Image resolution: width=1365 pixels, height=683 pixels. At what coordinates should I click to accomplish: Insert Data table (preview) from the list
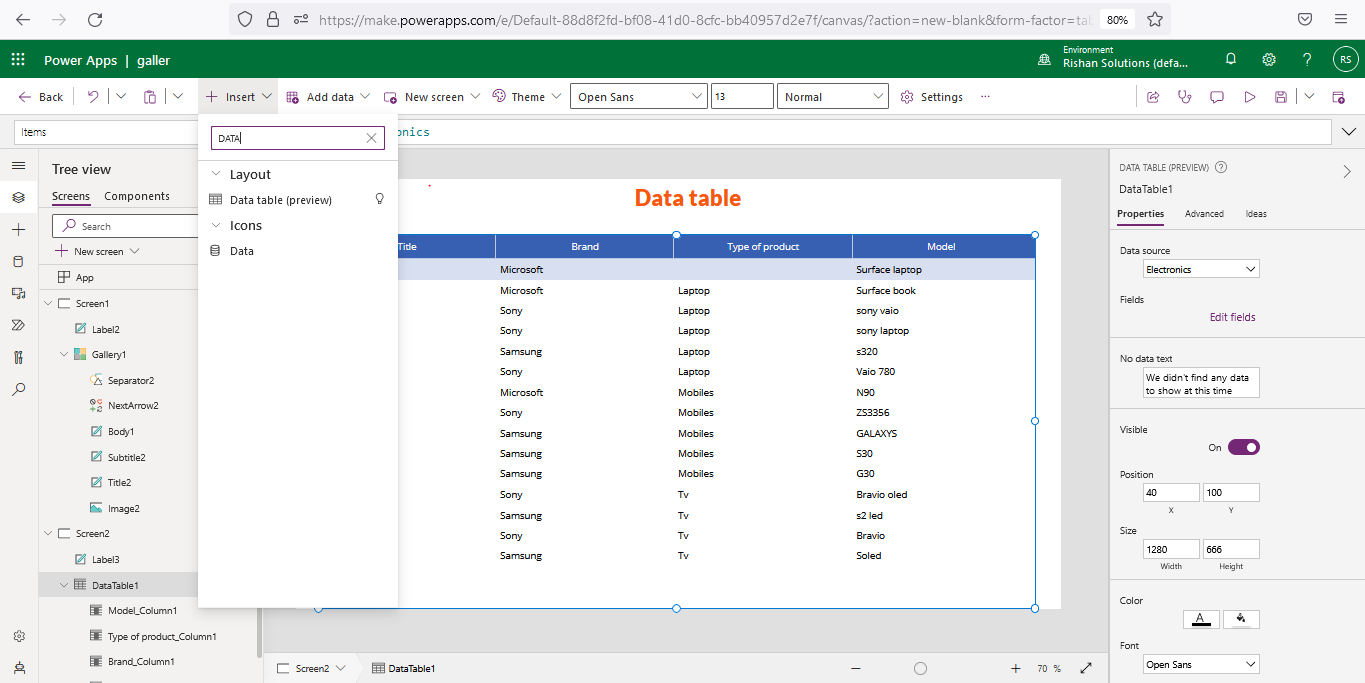pyautogui.click(x=280, y=200)
